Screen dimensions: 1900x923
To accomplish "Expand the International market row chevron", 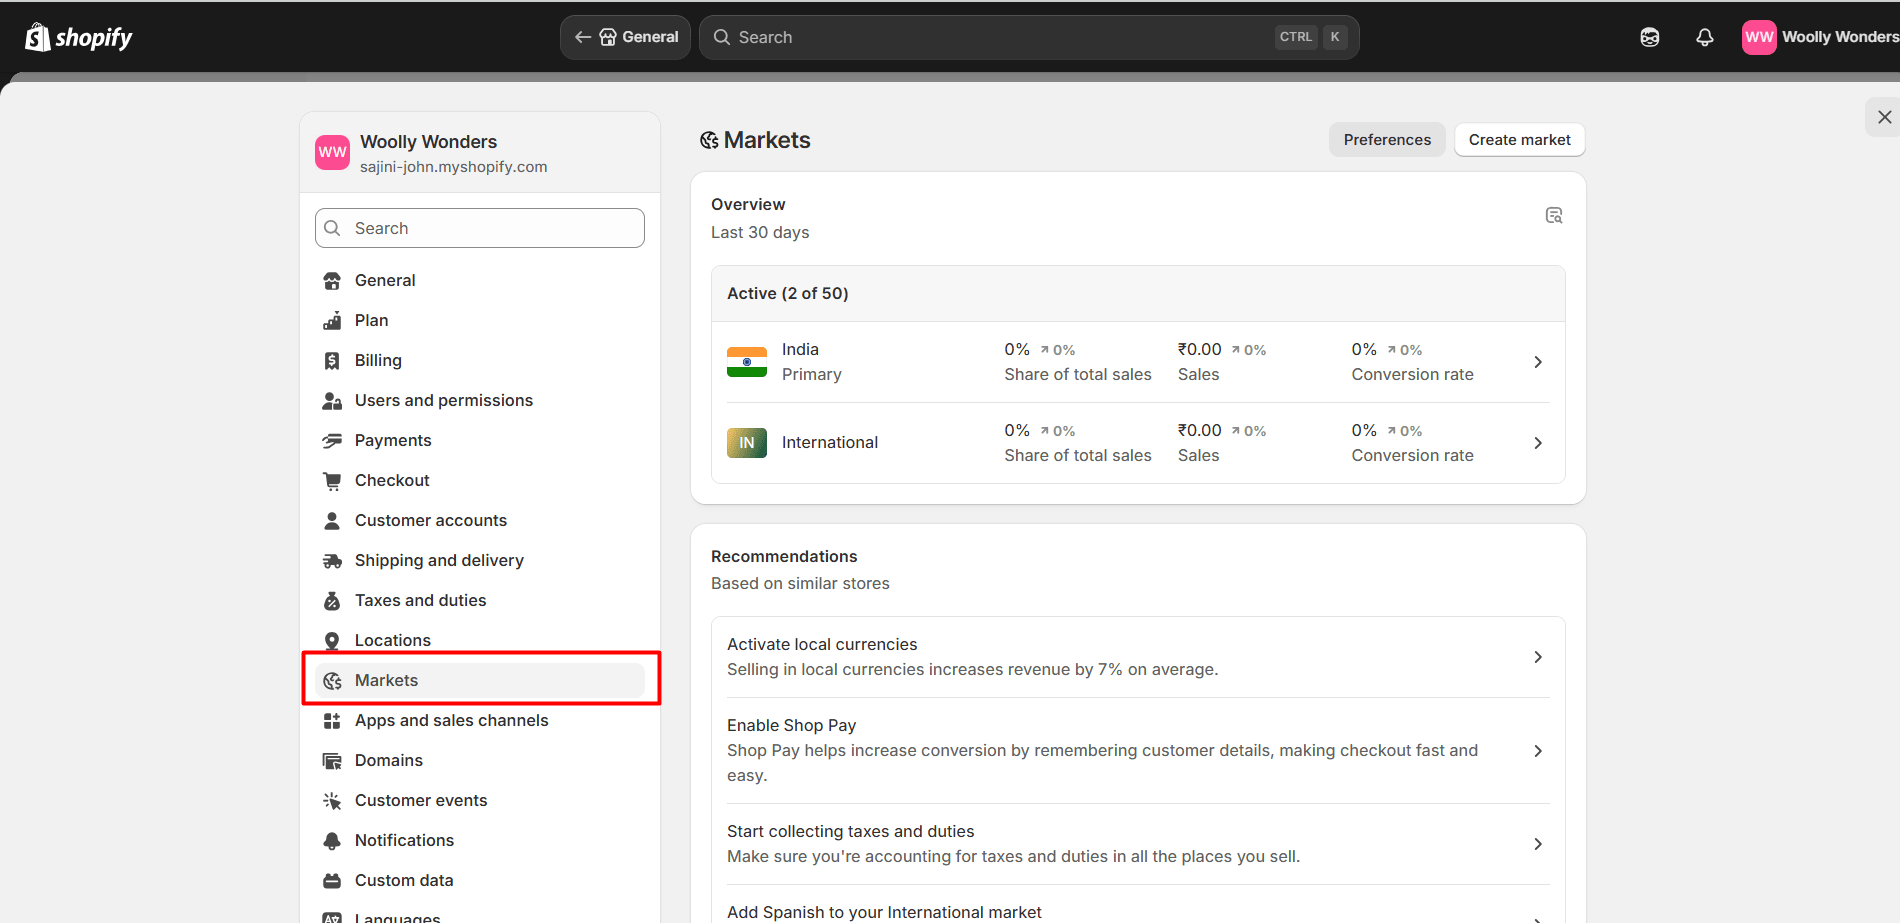I will click(1538, 443).
